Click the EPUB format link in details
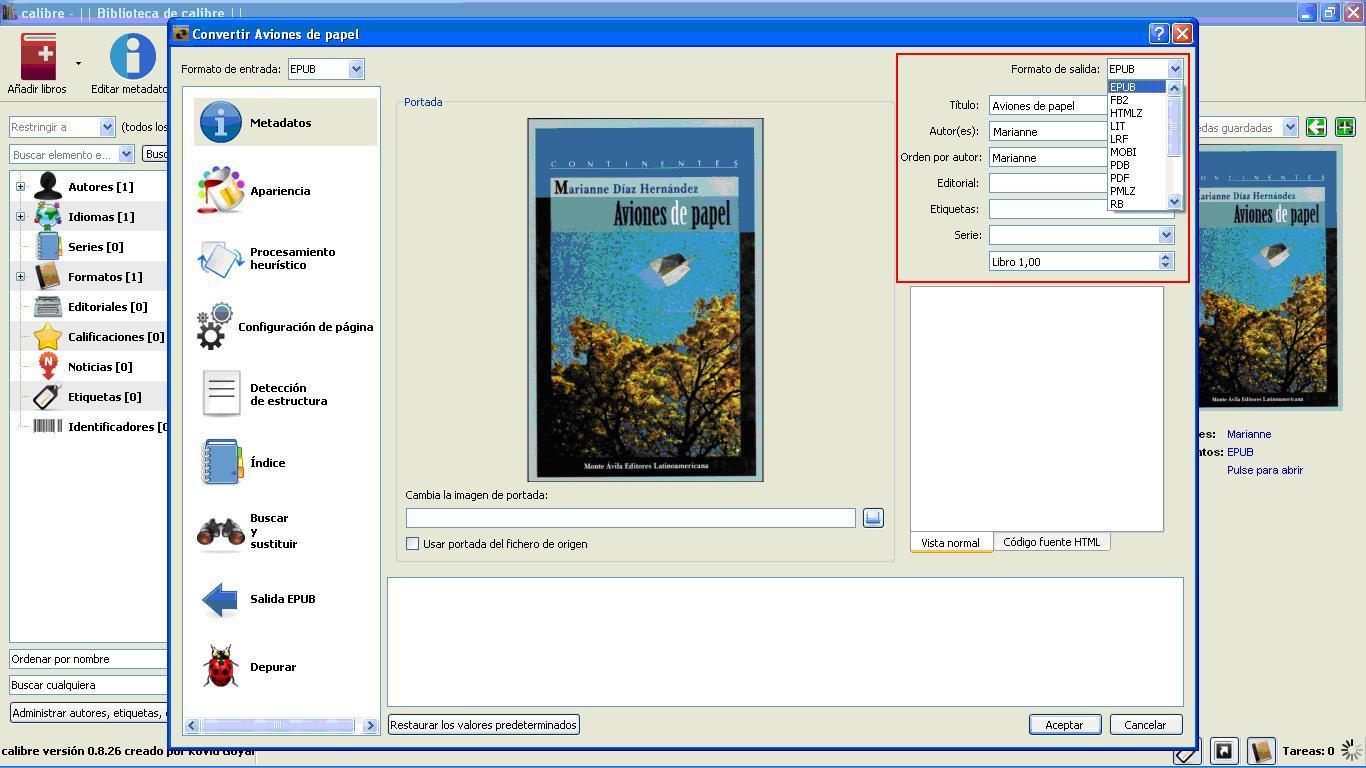 (x=1240, y=452)
